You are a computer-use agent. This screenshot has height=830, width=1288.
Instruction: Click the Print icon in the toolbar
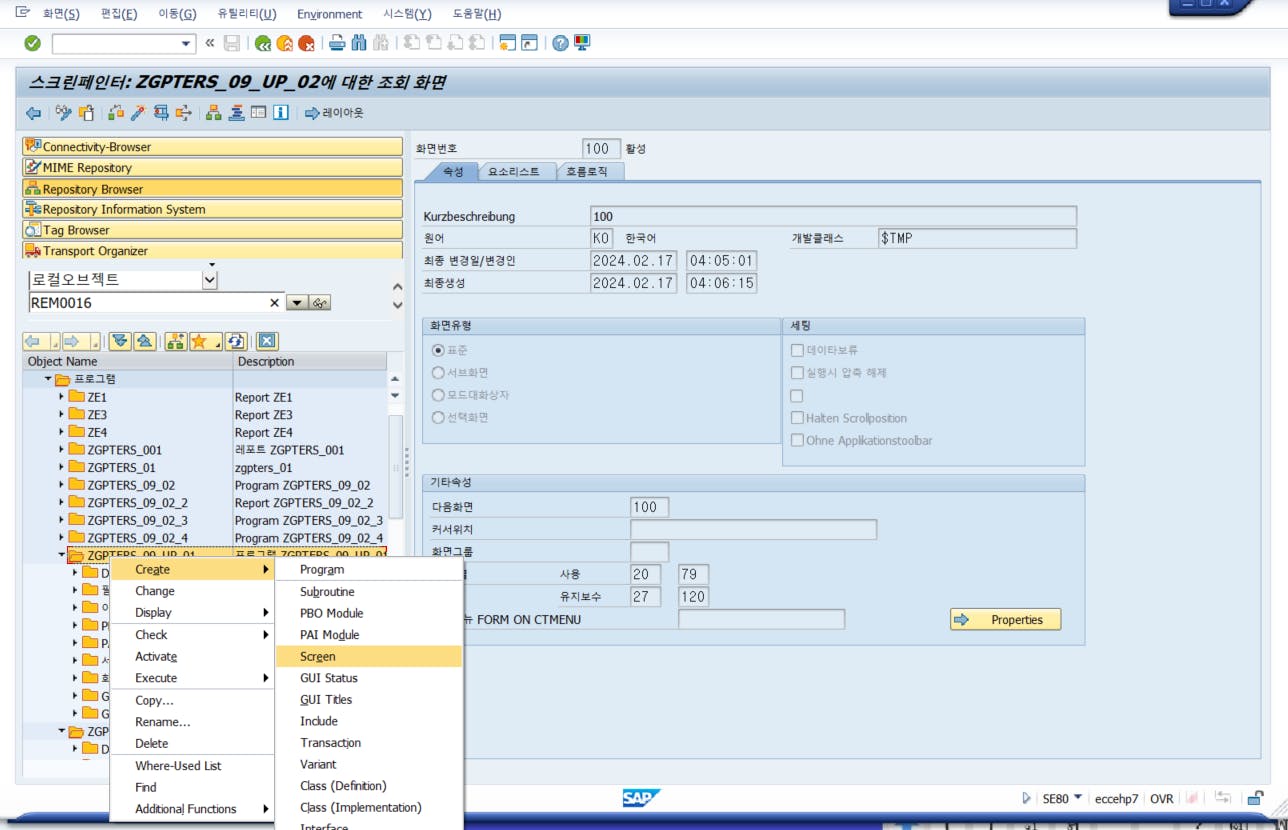pyautogui.click(x=337, y=43)
